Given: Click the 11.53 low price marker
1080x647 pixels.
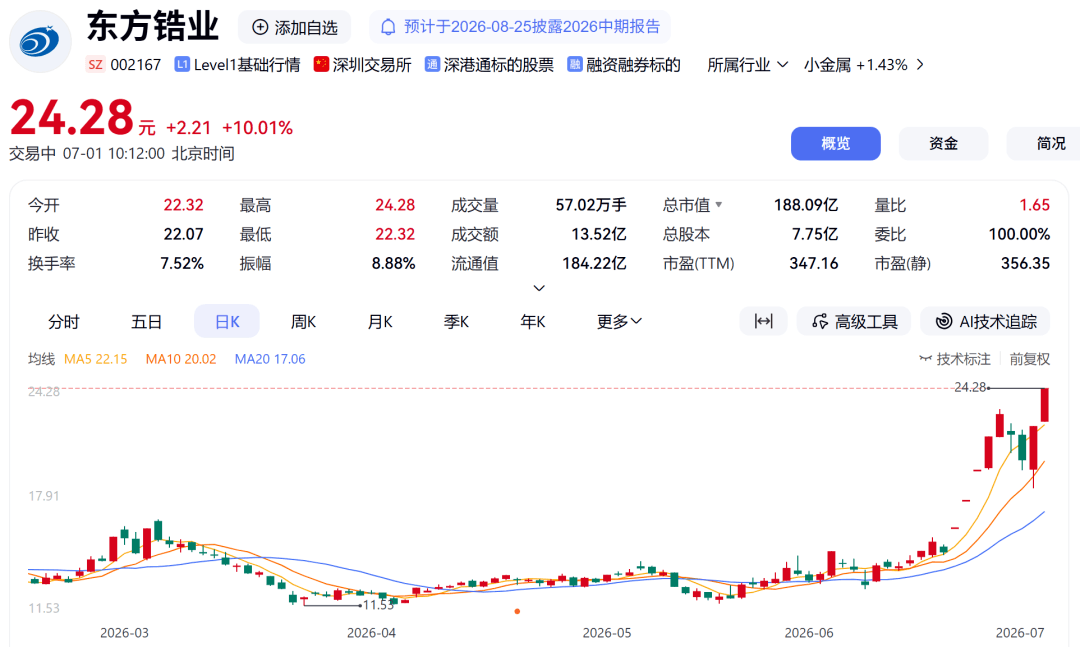Looking at the screenshot, I should pyautogui.click(x=378, y=605).
